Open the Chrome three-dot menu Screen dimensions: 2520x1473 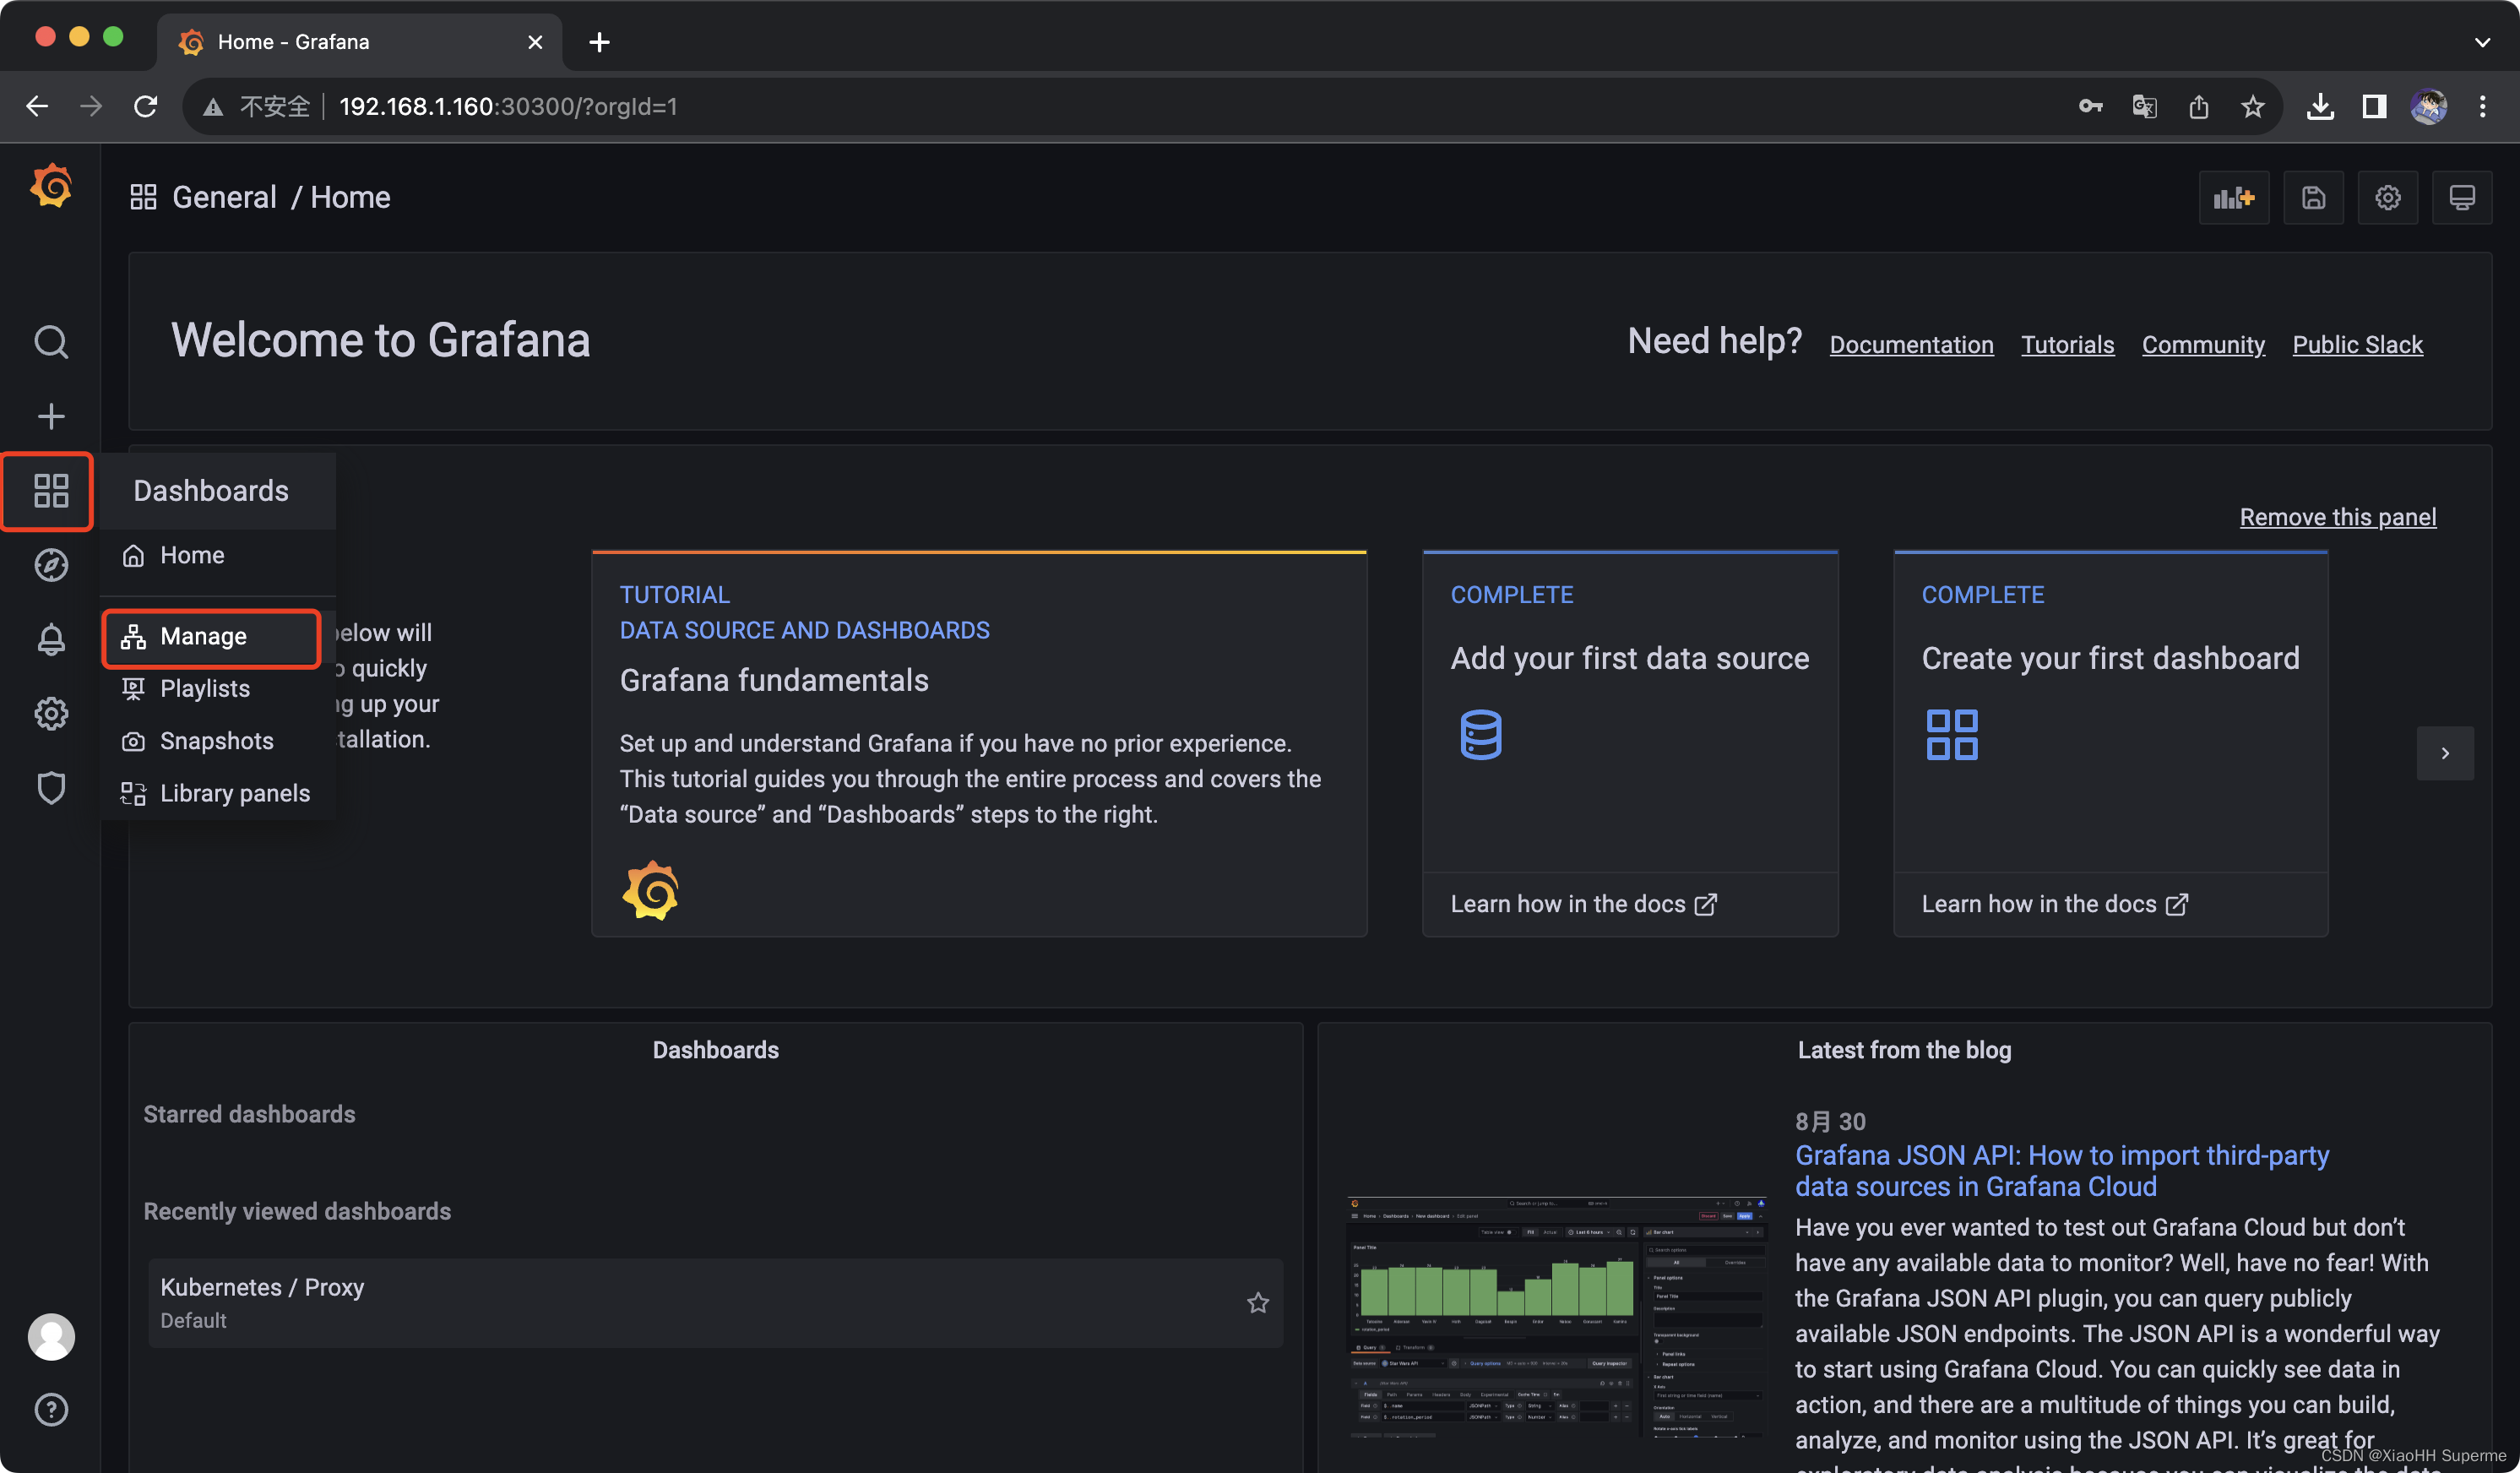2482,106
